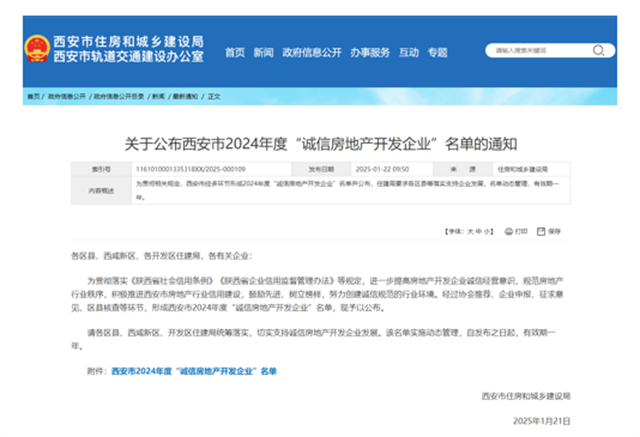
Task: Click the 保存 save link
Action: tap(554, 231)
